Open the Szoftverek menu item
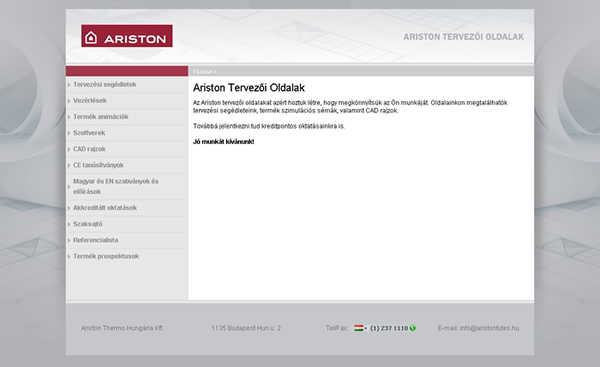Screen dimensions: 600x367 point(89,133)
